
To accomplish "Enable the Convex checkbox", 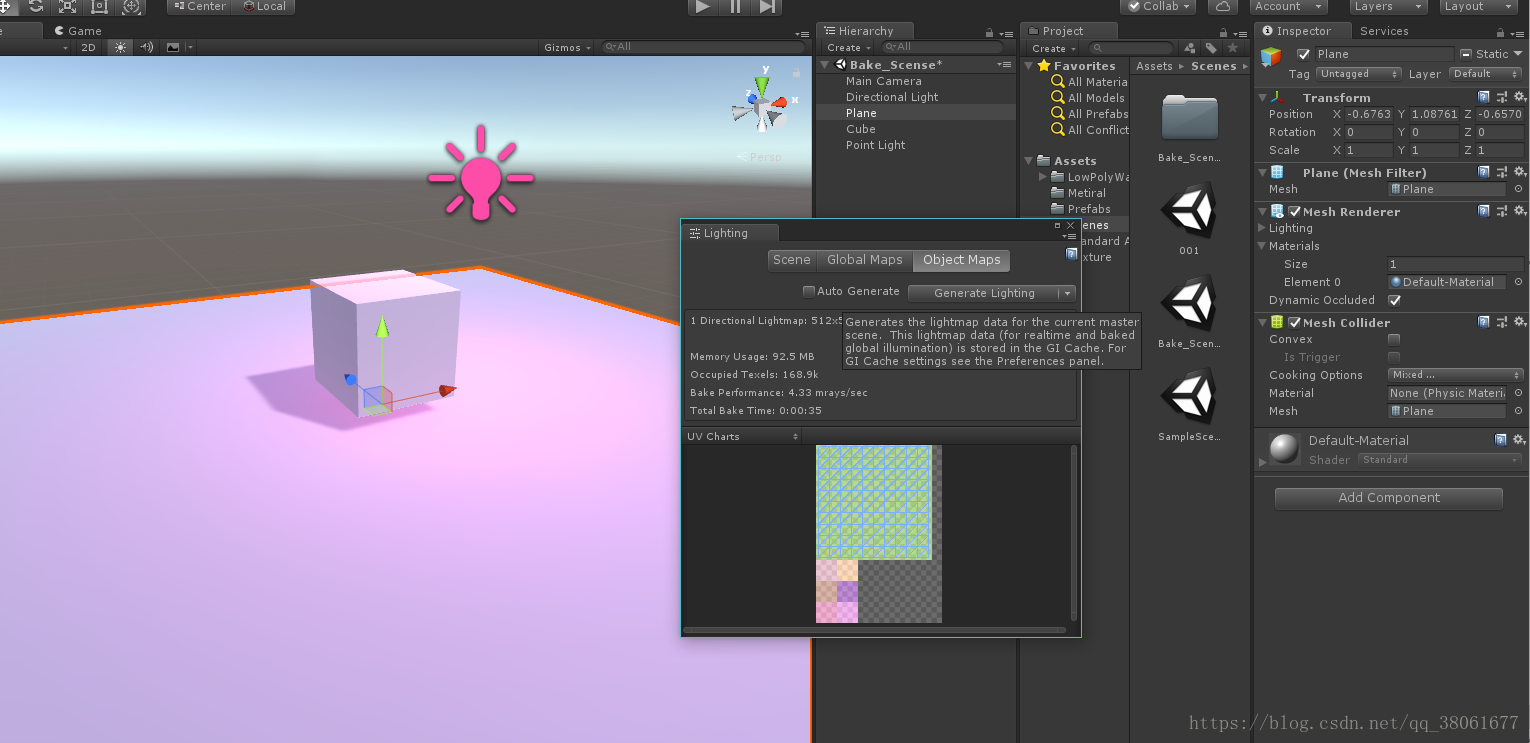I will [x=1394, y=339].
